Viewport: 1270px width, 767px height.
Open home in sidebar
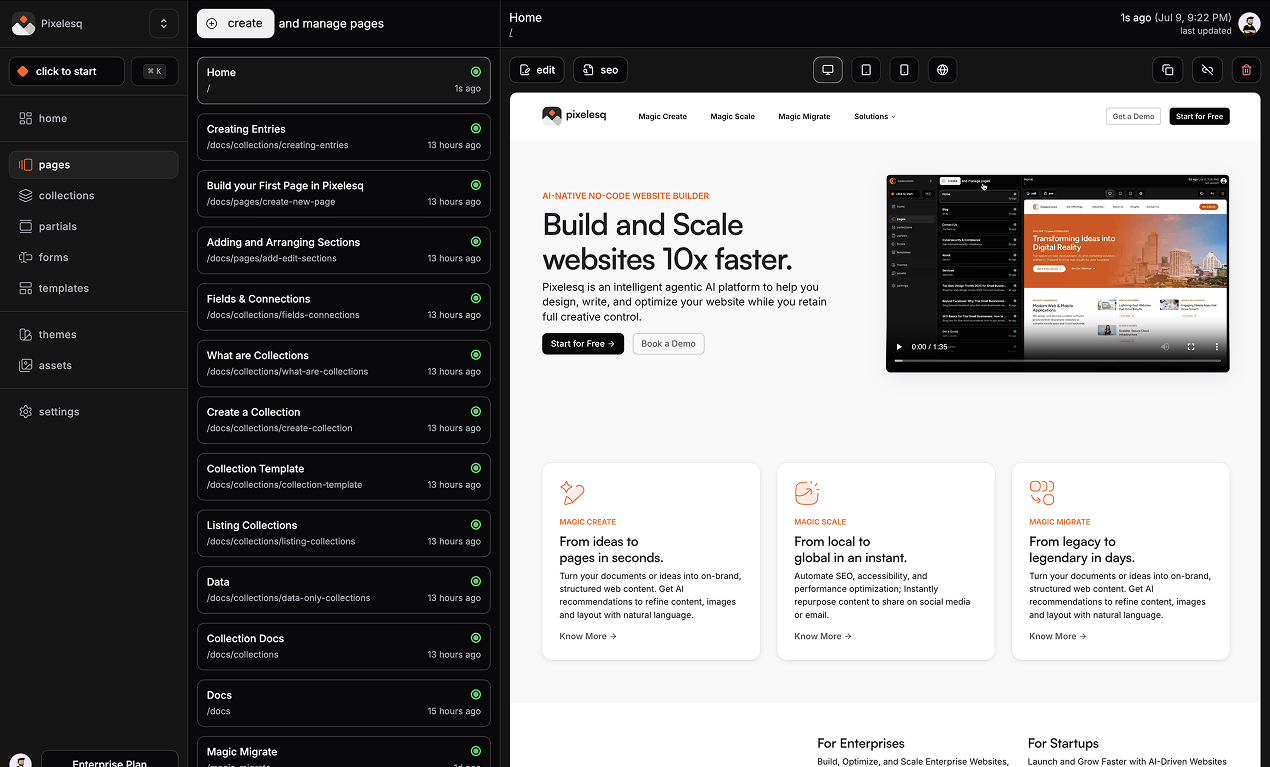[x=94, y=118]
